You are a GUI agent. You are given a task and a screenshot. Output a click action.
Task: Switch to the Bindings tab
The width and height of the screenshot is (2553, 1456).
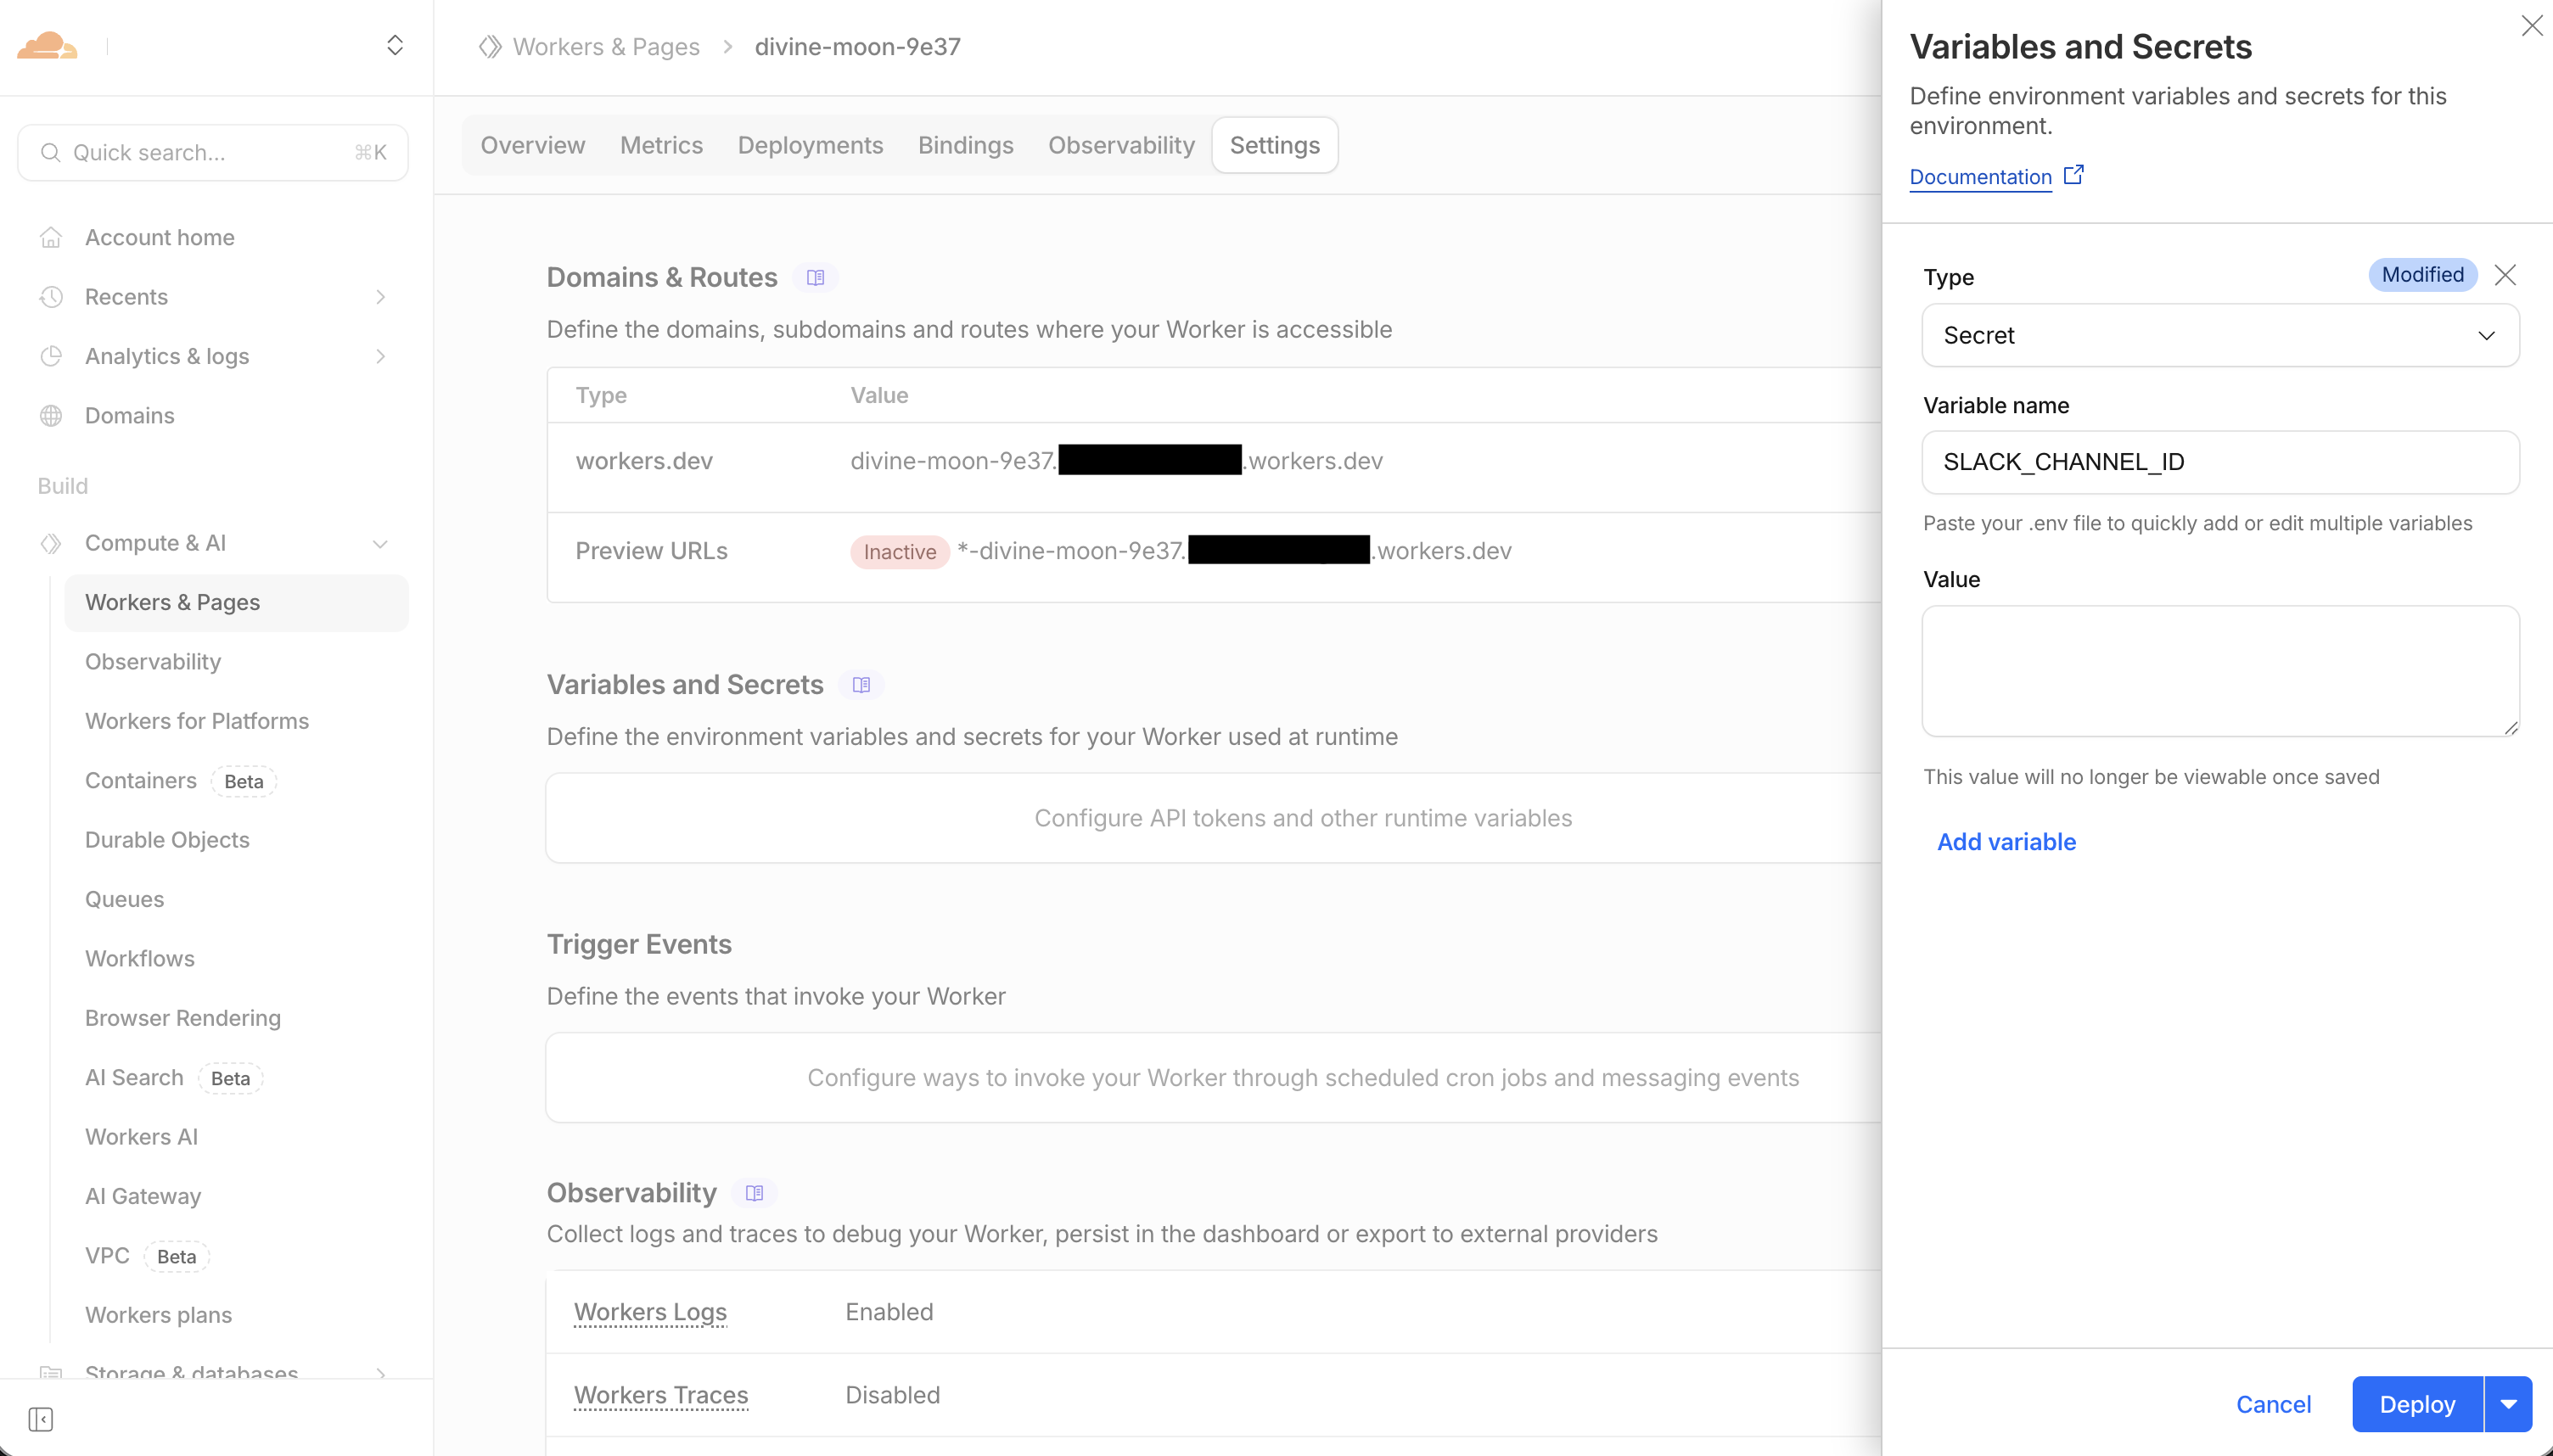point(964,145)
